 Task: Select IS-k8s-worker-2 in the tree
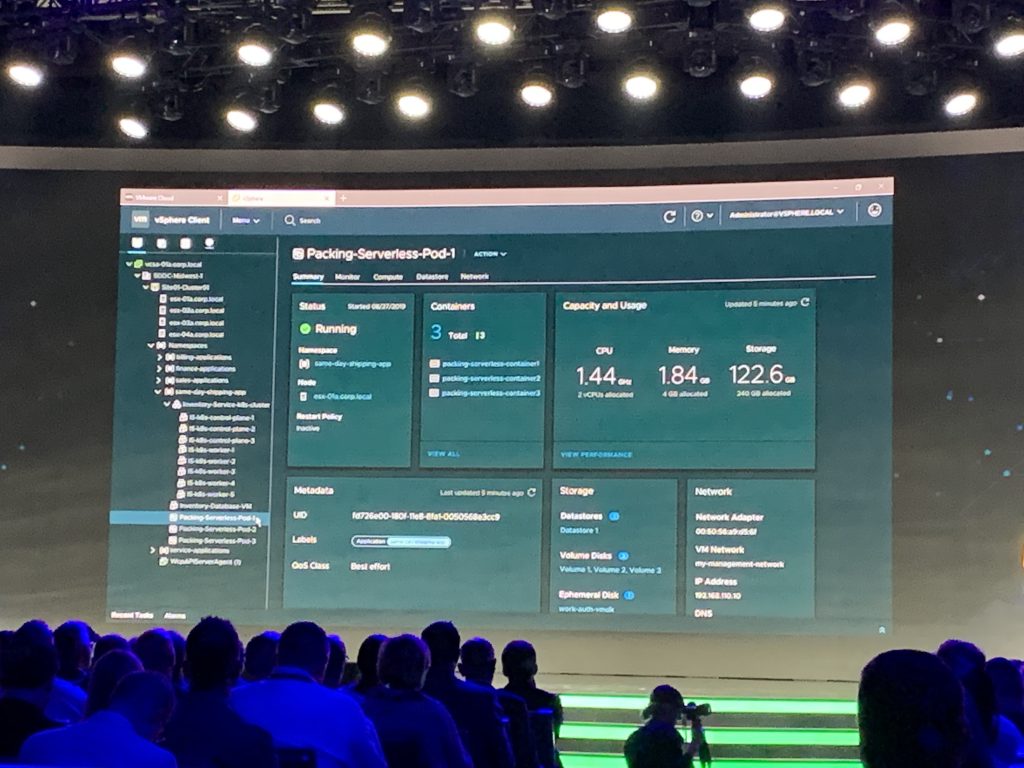pyautogui.click(x=207, y=461)
